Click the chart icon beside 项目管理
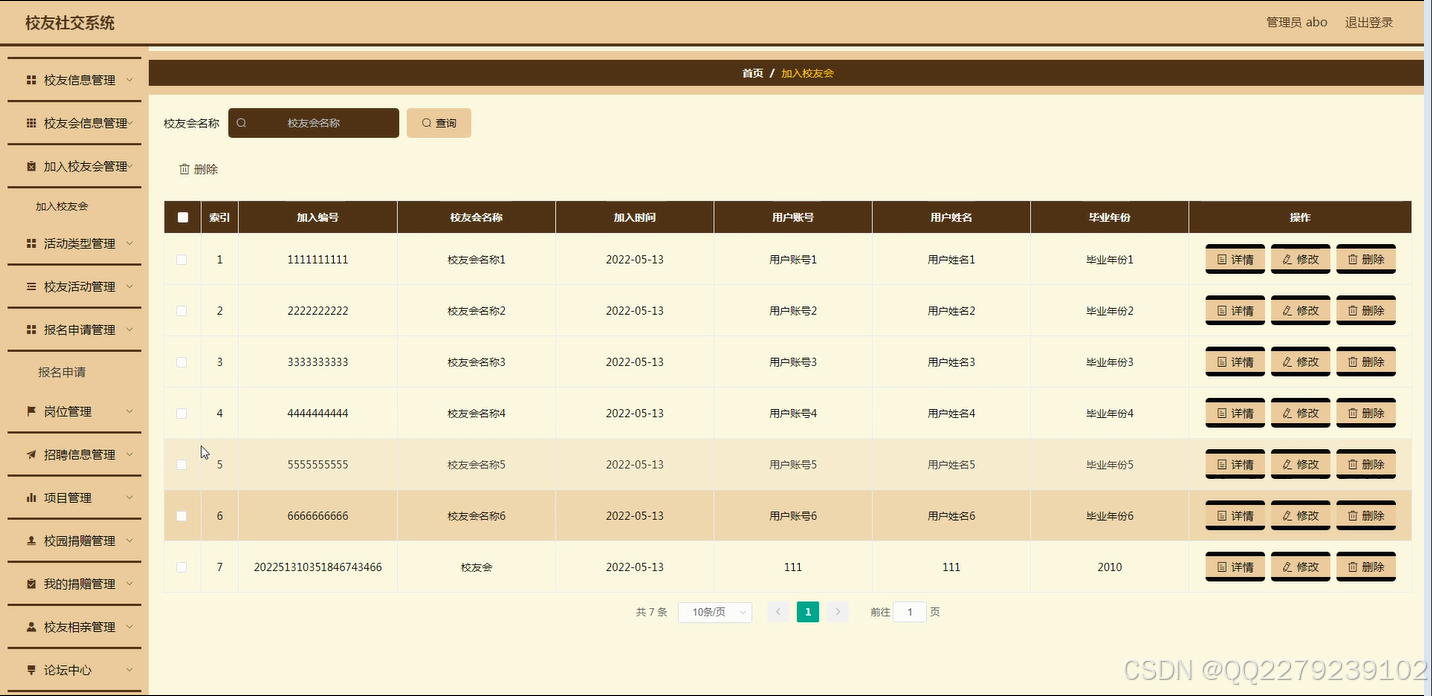This screenshot has height=696, width=1432. pos(31,497)
